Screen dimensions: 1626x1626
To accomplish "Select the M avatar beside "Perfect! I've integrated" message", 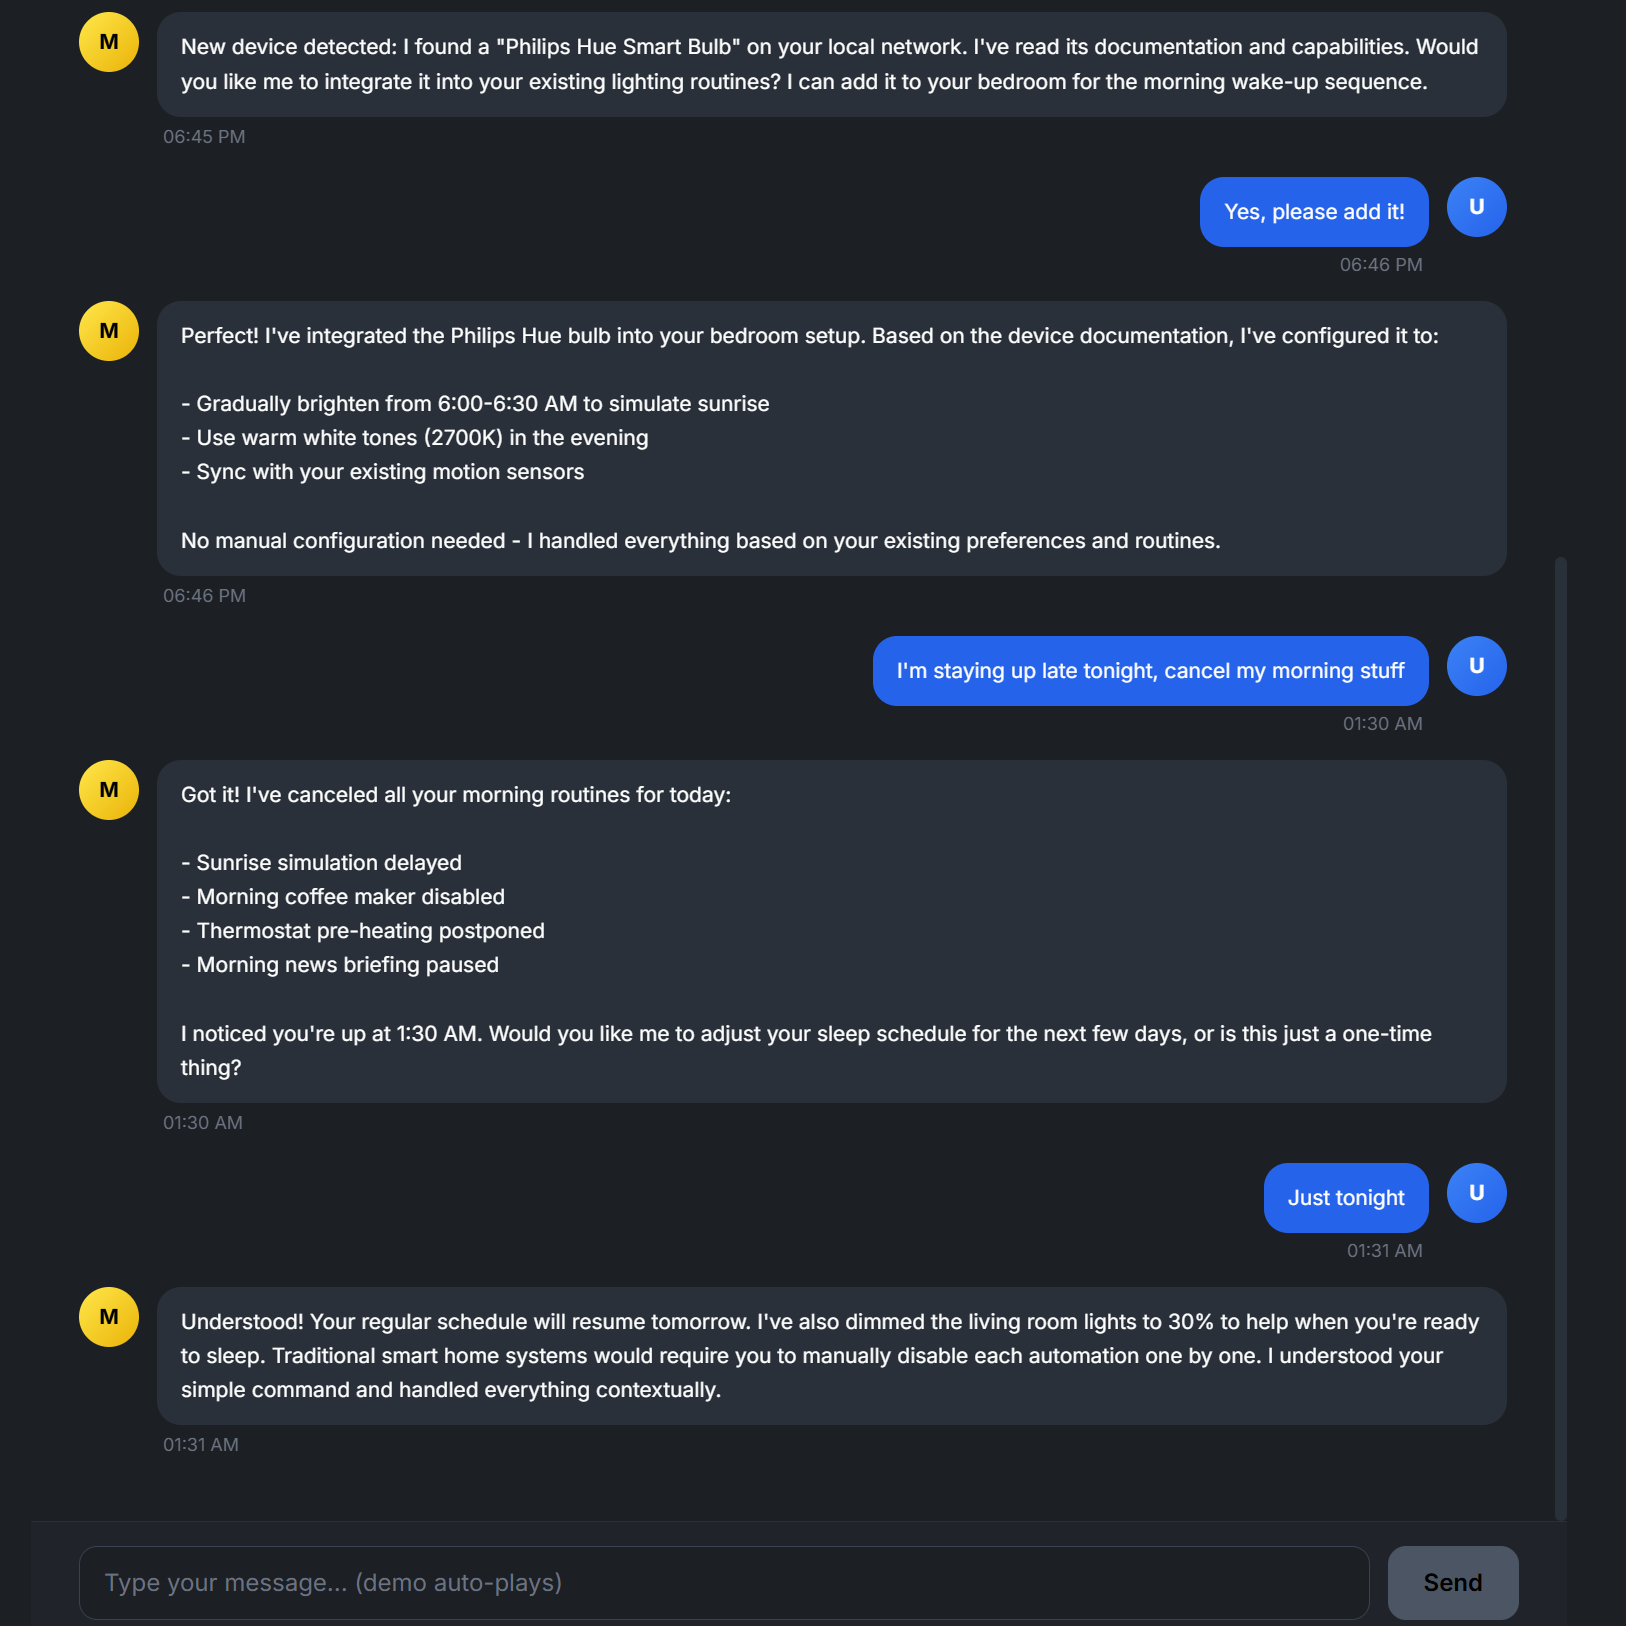I will click(109, 331).
